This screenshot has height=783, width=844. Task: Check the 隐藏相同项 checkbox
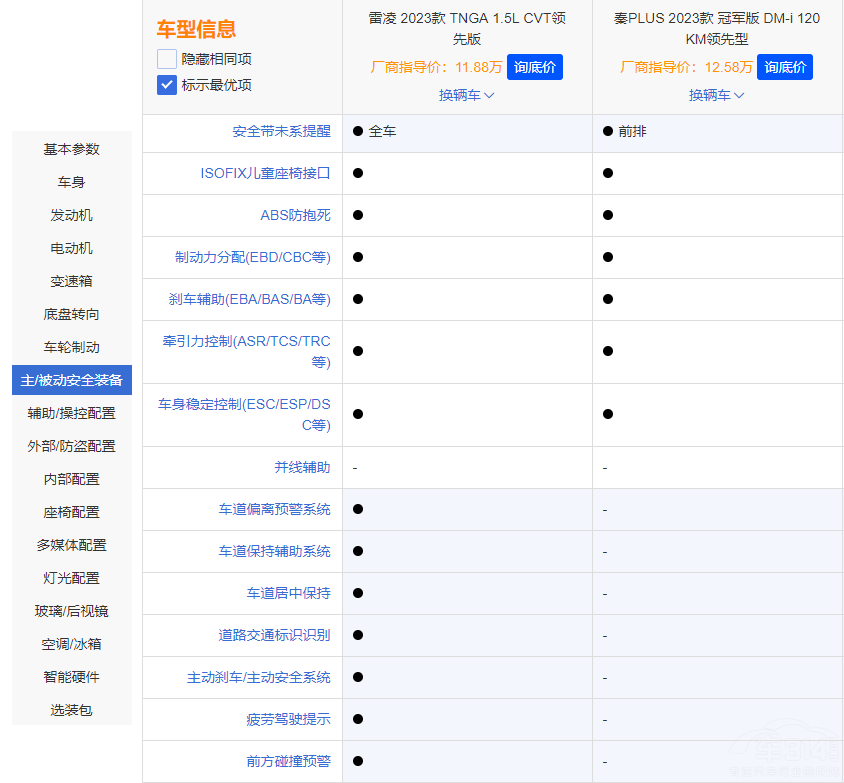167,59
